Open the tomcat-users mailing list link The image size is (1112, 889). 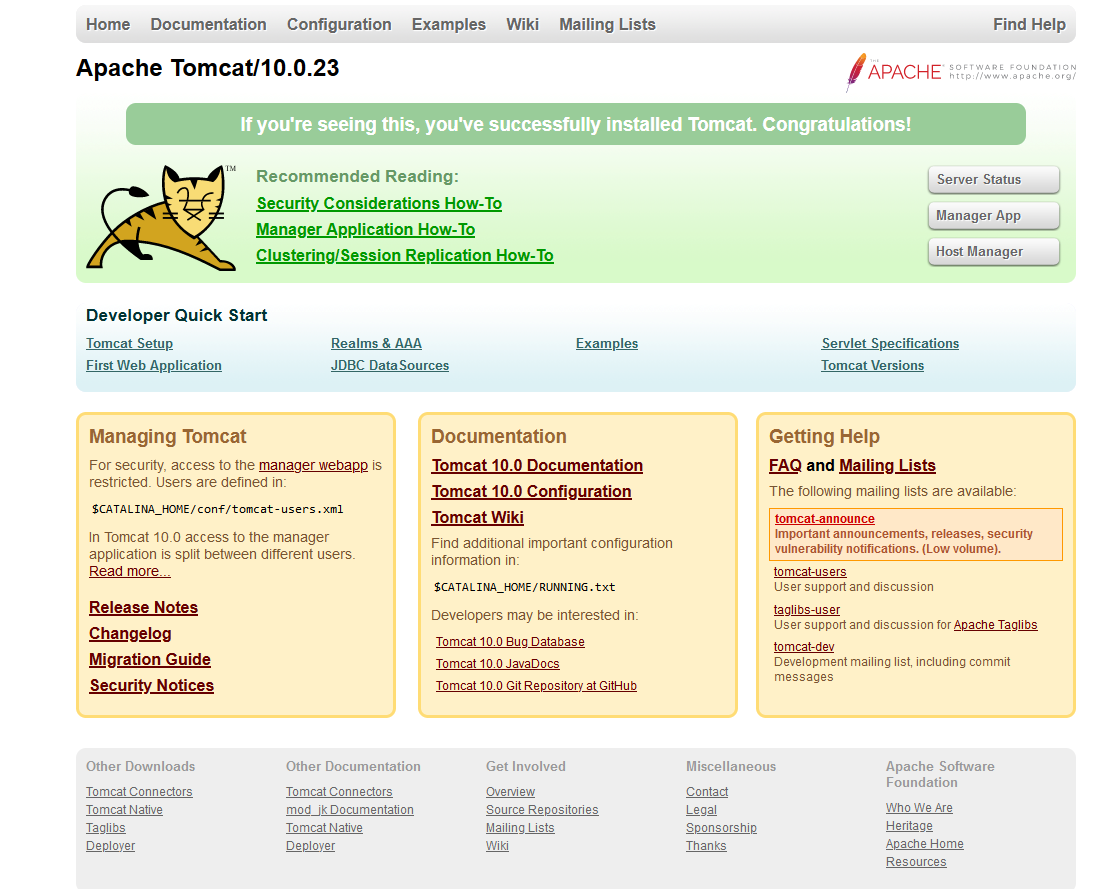coord(810,571)
